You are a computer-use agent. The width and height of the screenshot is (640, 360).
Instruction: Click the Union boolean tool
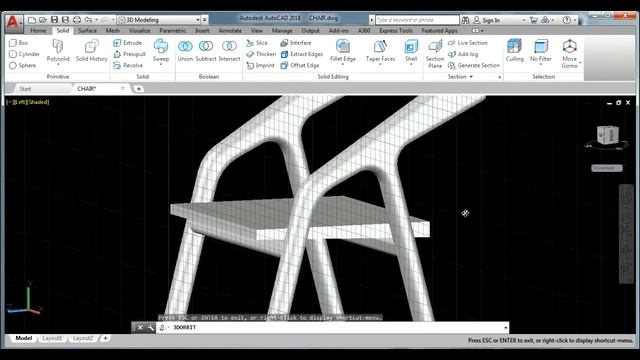185,51
